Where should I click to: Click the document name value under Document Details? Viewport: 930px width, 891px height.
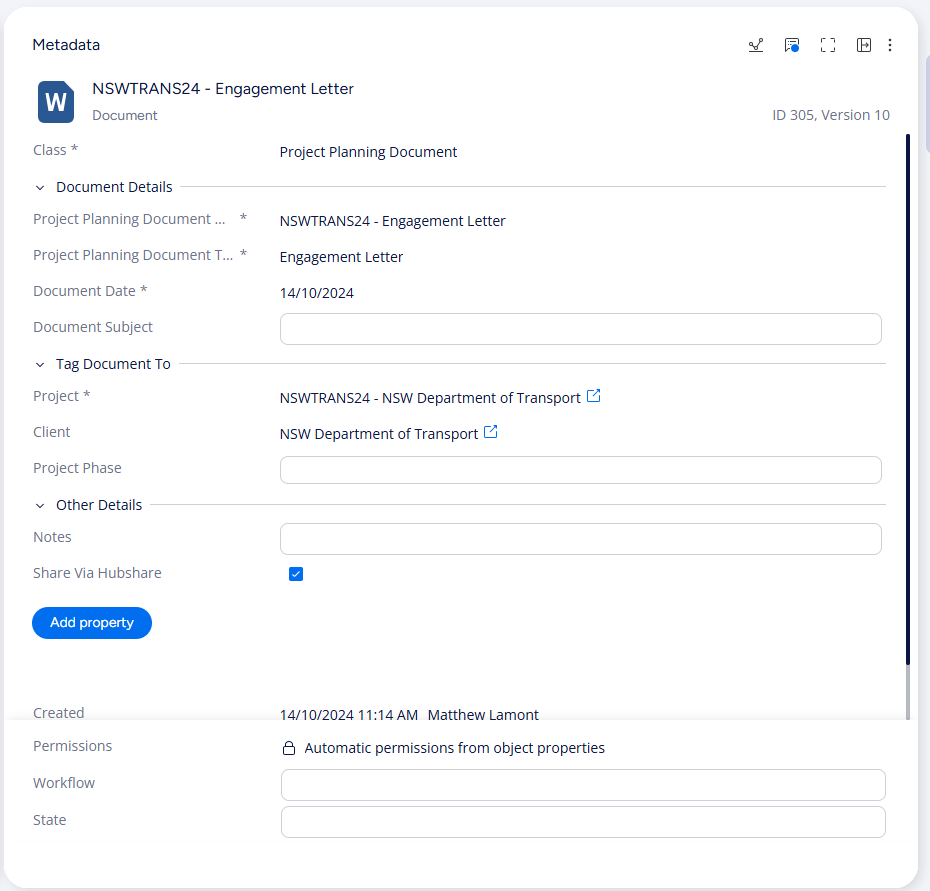pos(392,221)
